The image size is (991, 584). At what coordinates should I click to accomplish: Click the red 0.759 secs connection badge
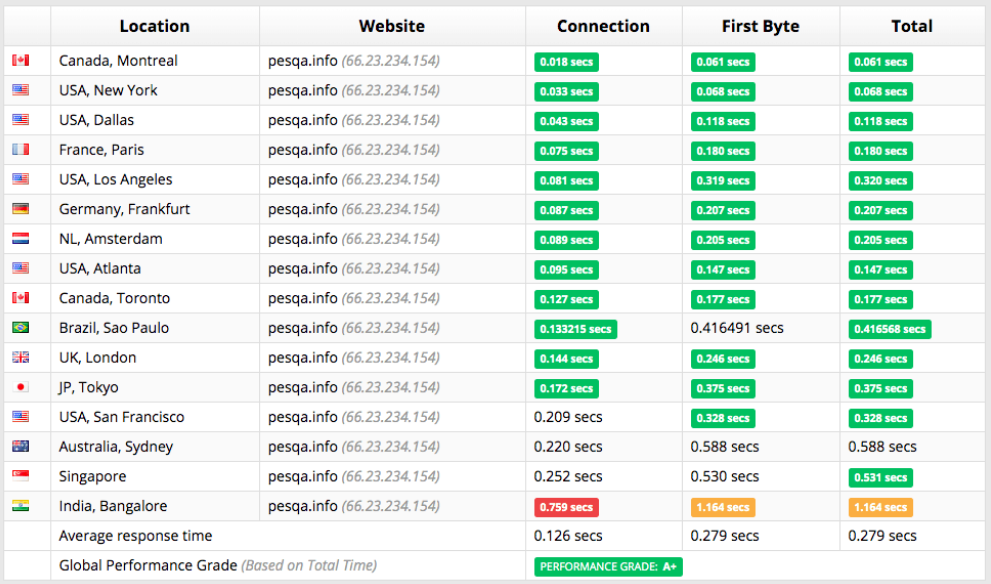566,507
